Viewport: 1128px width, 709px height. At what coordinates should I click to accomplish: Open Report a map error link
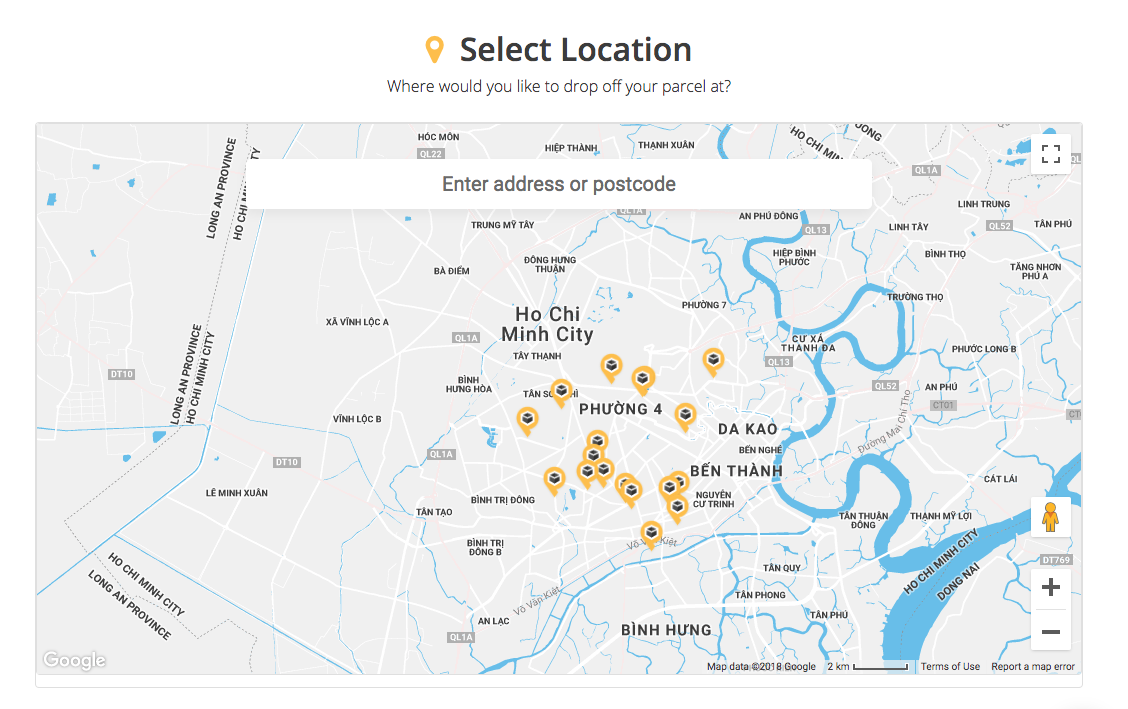coord(1033,667)
